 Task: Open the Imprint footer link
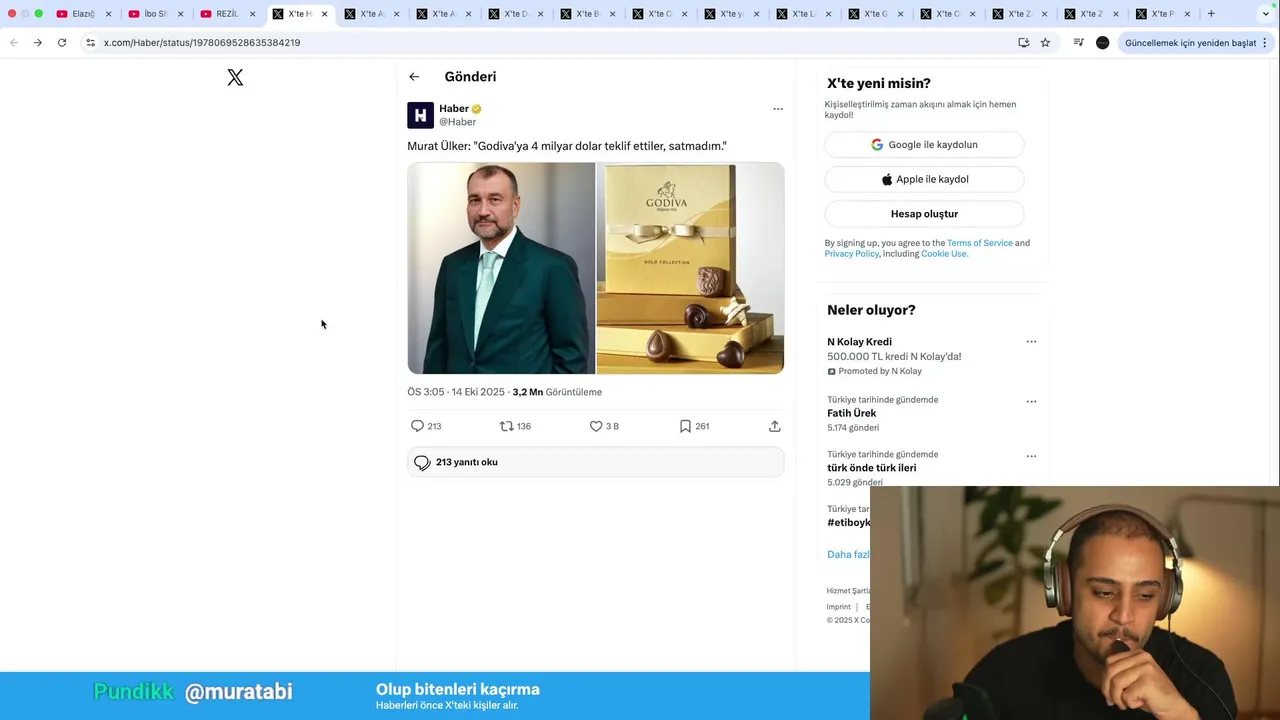tap(838, 607)
